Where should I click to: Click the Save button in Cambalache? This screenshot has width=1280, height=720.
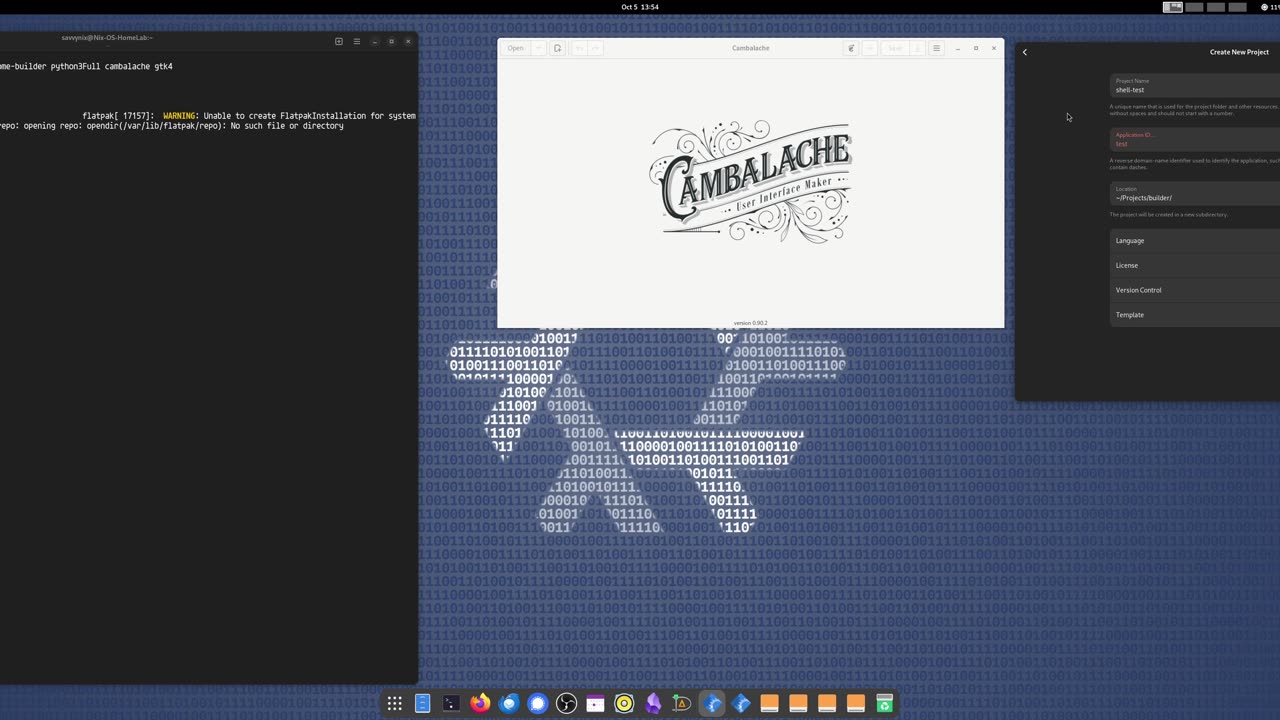pyautogui.click(x=895, y=48)
